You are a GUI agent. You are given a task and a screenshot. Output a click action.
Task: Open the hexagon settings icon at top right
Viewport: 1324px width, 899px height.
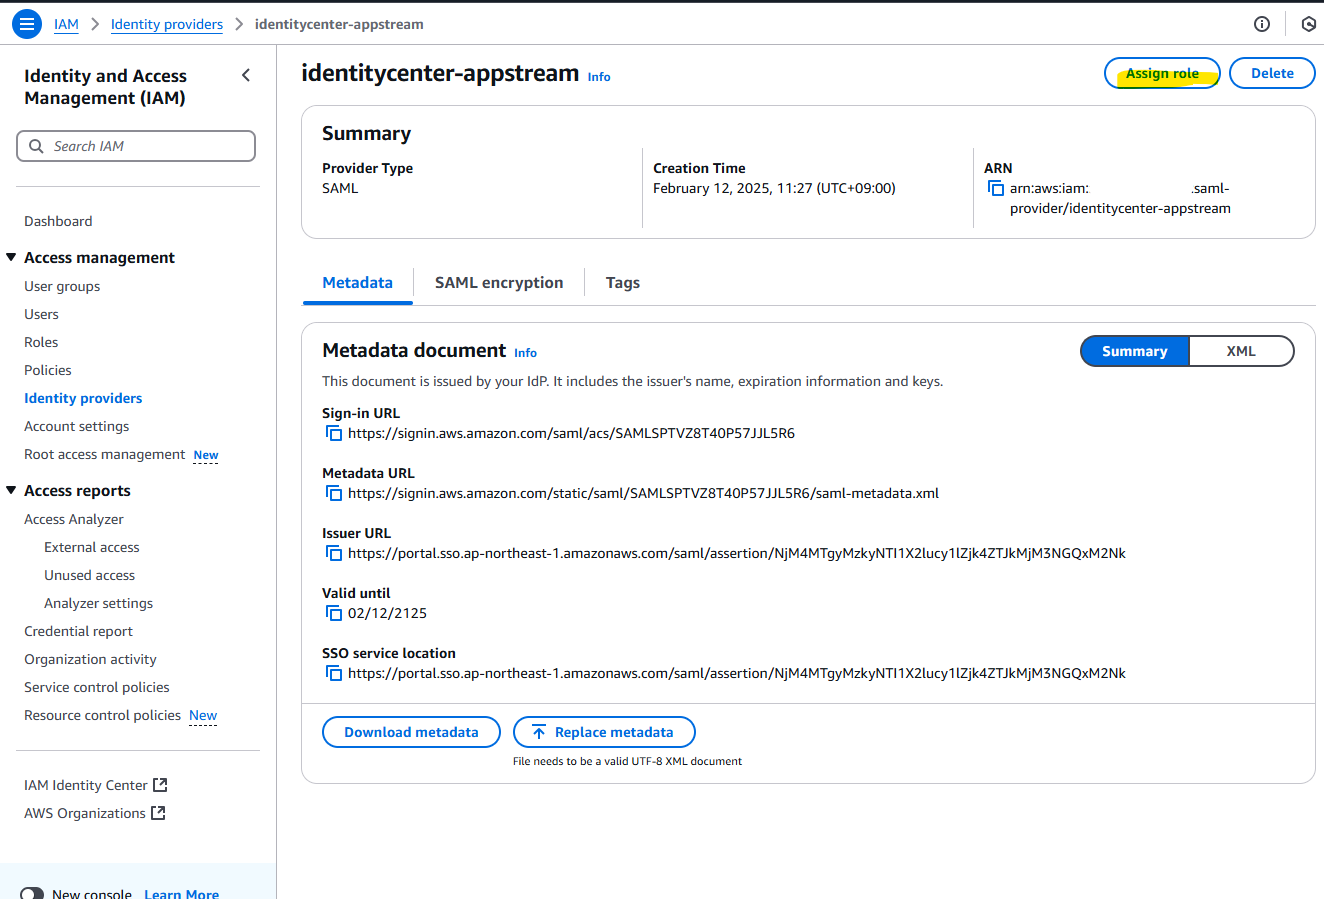click(1308, 24)
